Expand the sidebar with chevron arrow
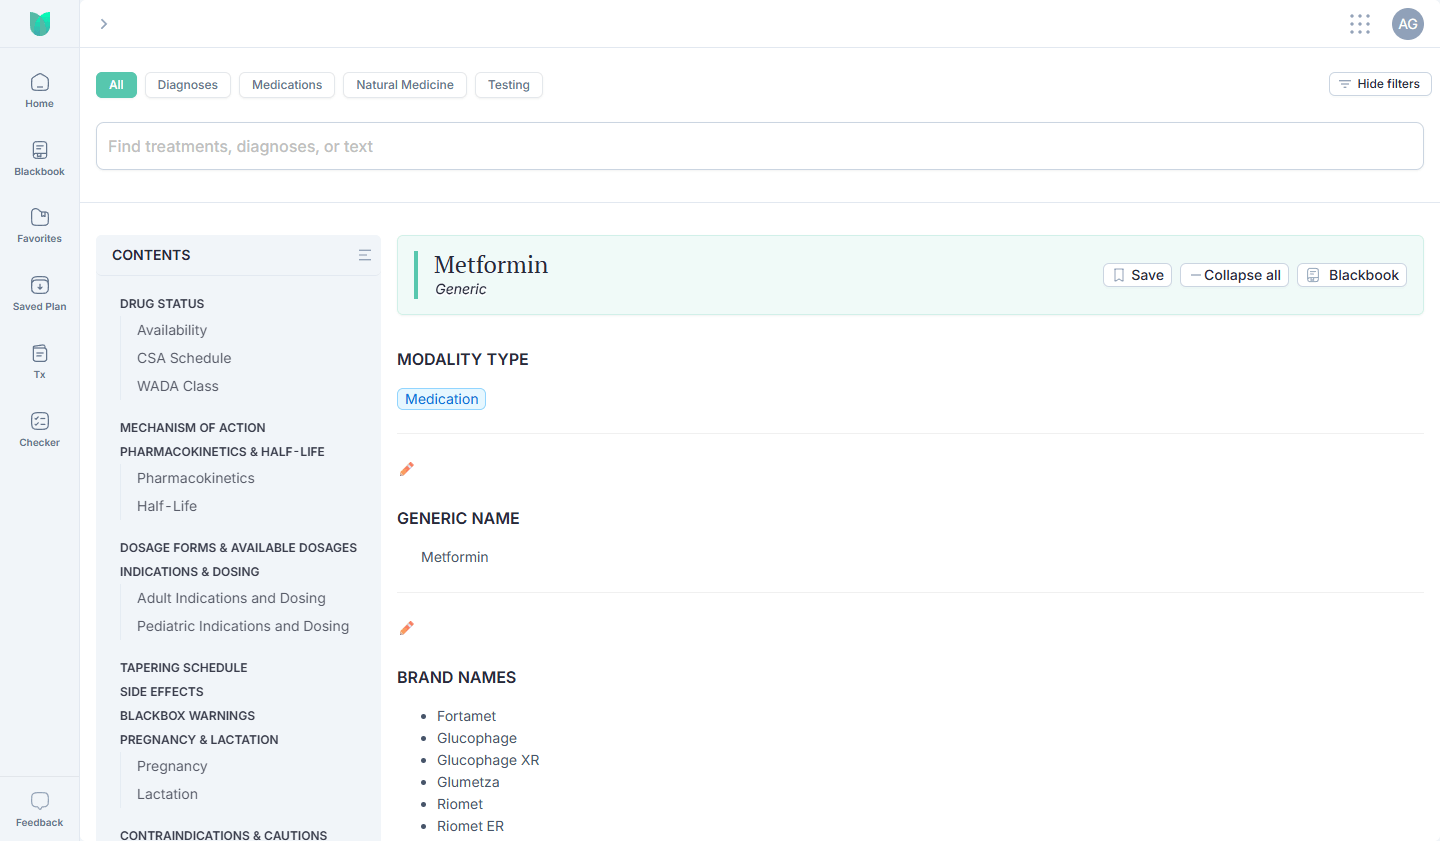 coord(103,24)
